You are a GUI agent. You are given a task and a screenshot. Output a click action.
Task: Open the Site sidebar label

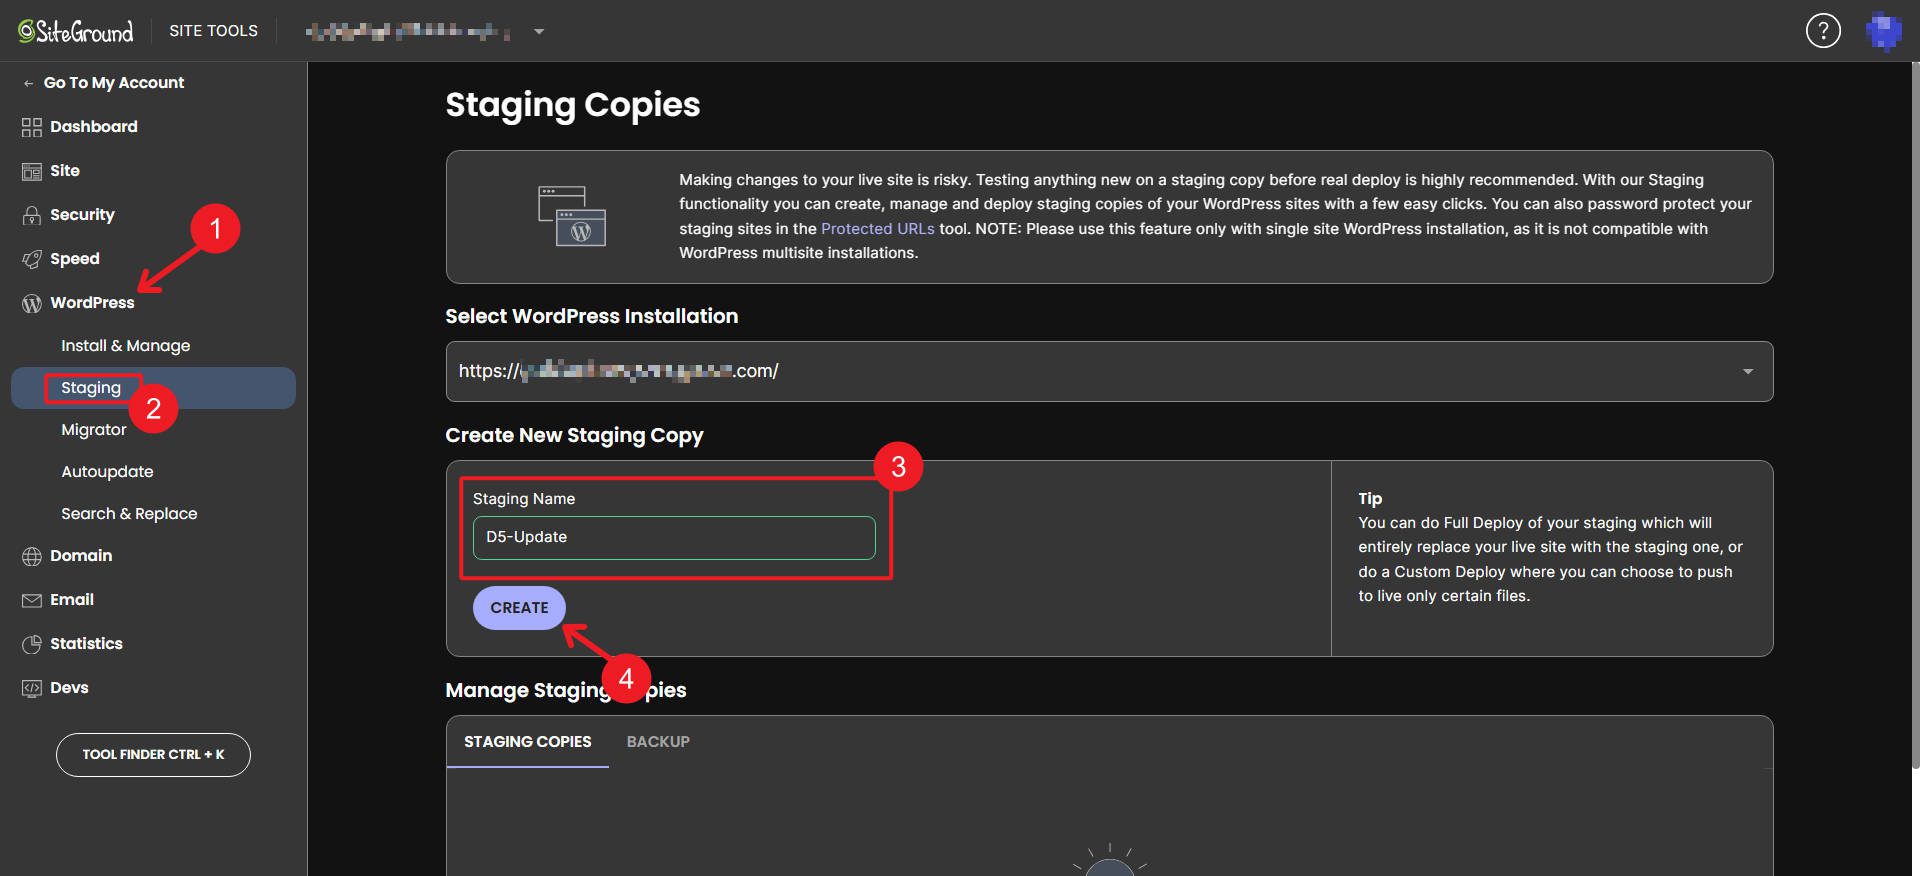point(65,170)
